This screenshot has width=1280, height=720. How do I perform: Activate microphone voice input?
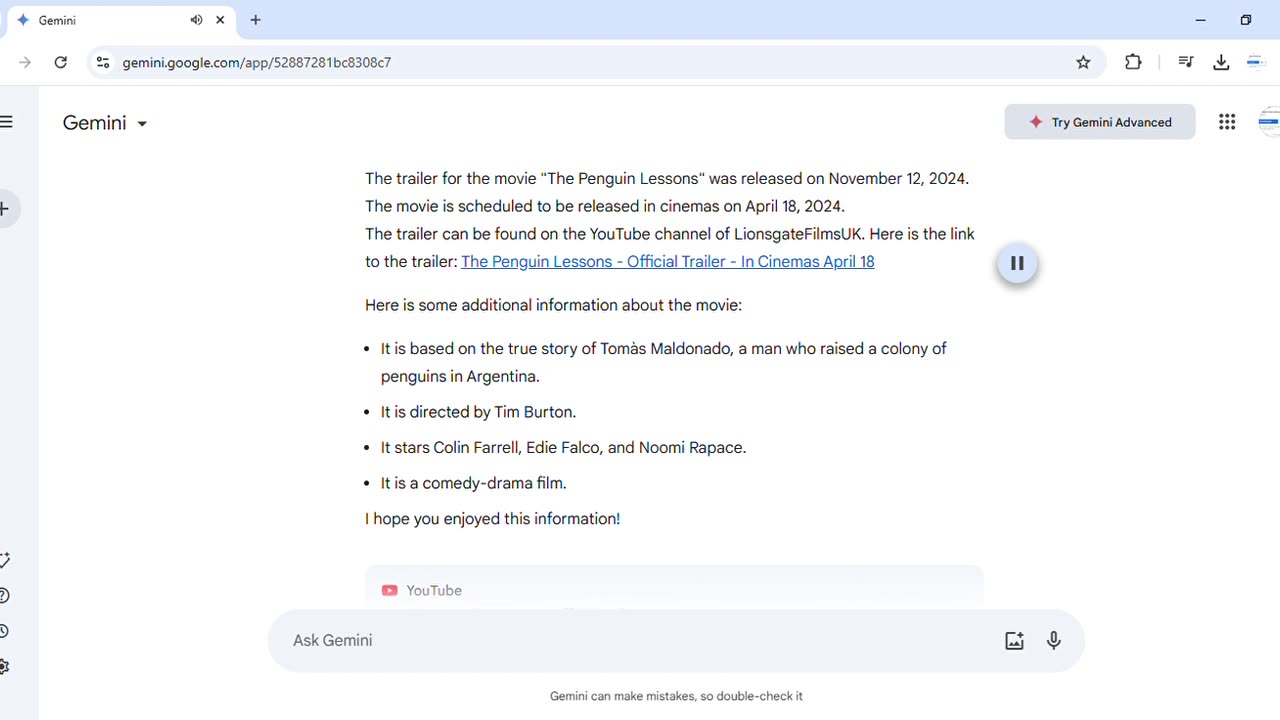[x=1054, y=641]
